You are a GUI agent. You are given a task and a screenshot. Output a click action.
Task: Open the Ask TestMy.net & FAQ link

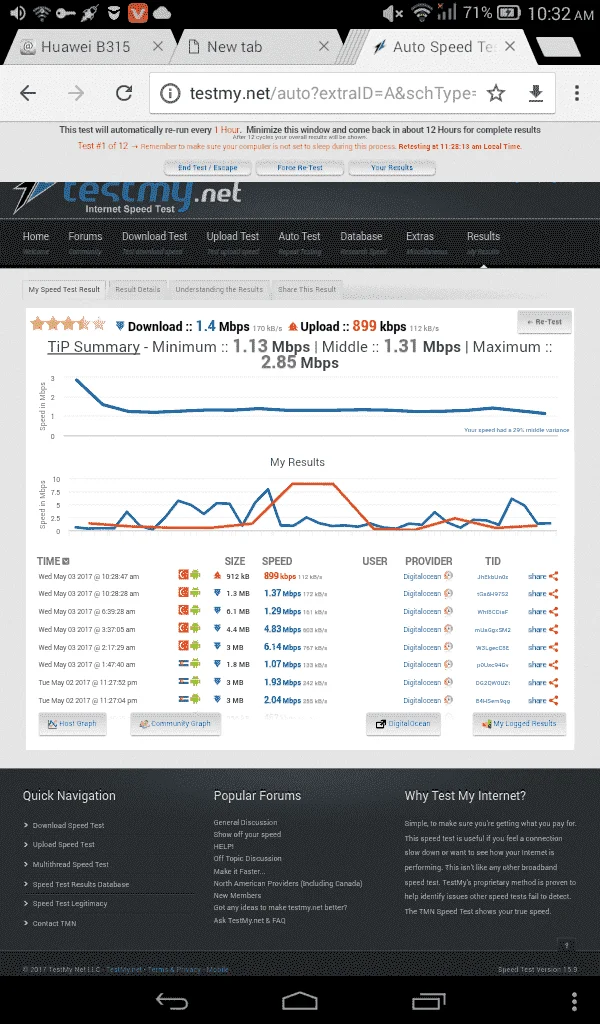[249, 920]
